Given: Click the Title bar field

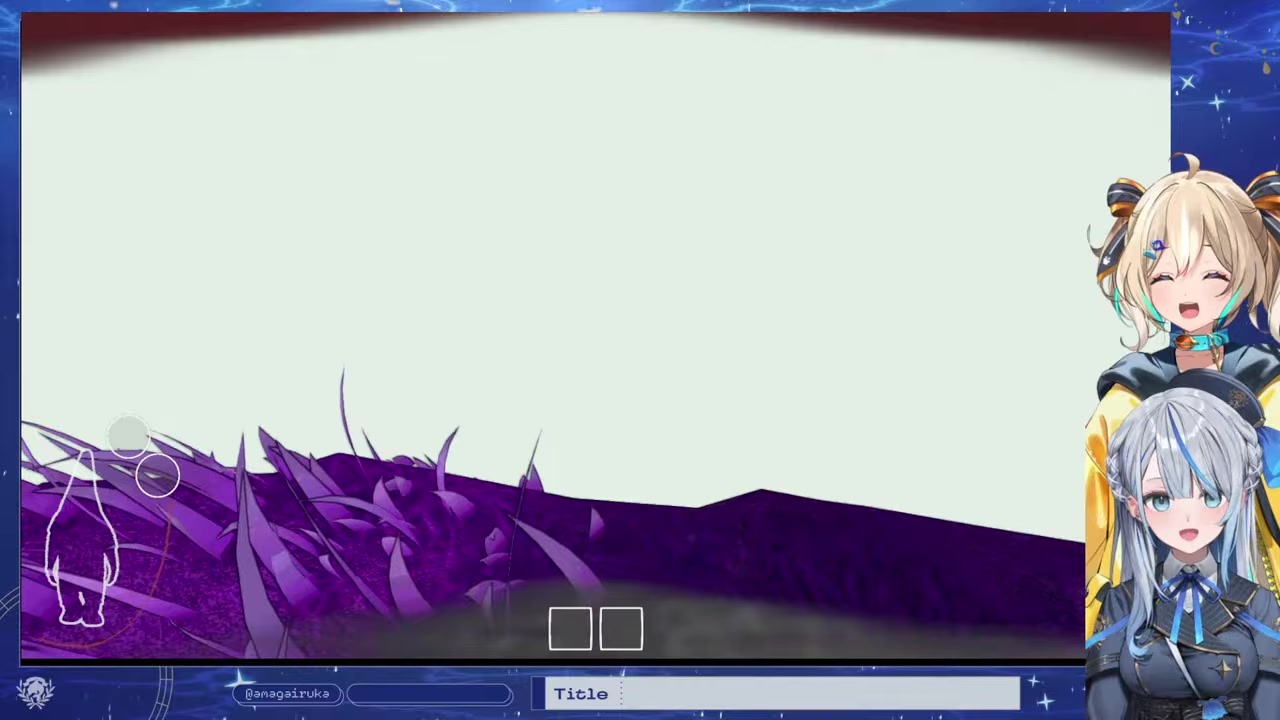Looking at the screenshot, I should (x=776, y=694).
